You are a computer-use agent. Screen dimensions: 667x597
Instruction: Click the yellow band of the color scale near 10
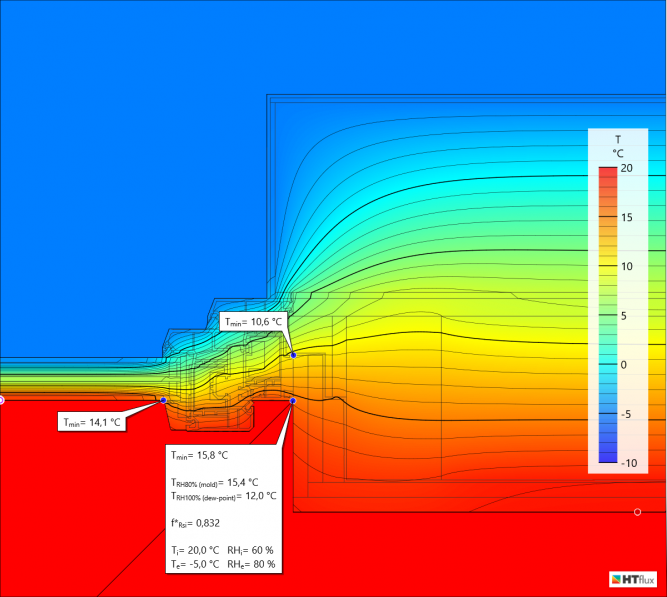click(606, 267)
